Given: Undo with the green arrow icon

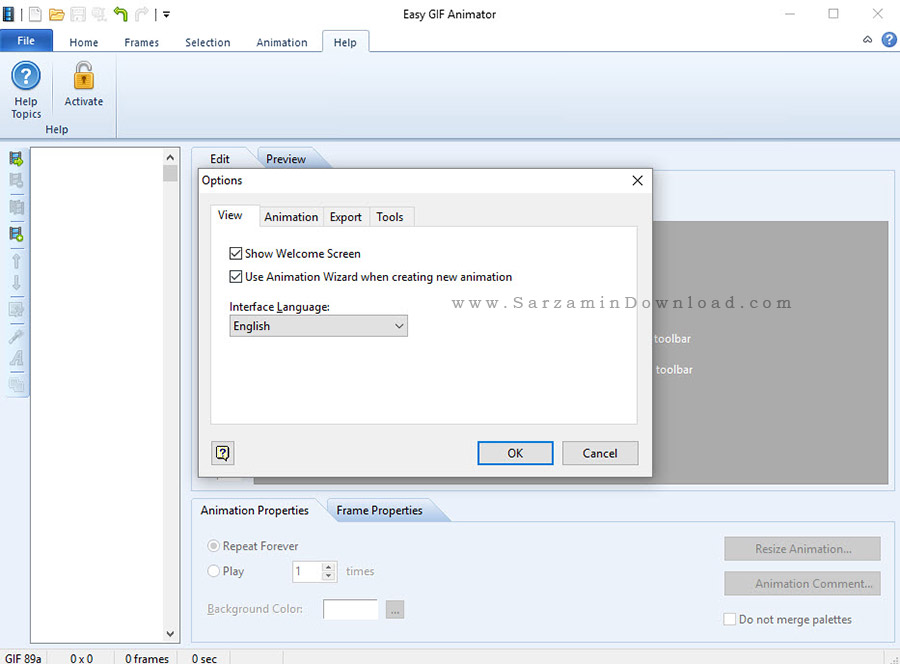Looking at the screenshot, I should point(121,14).
